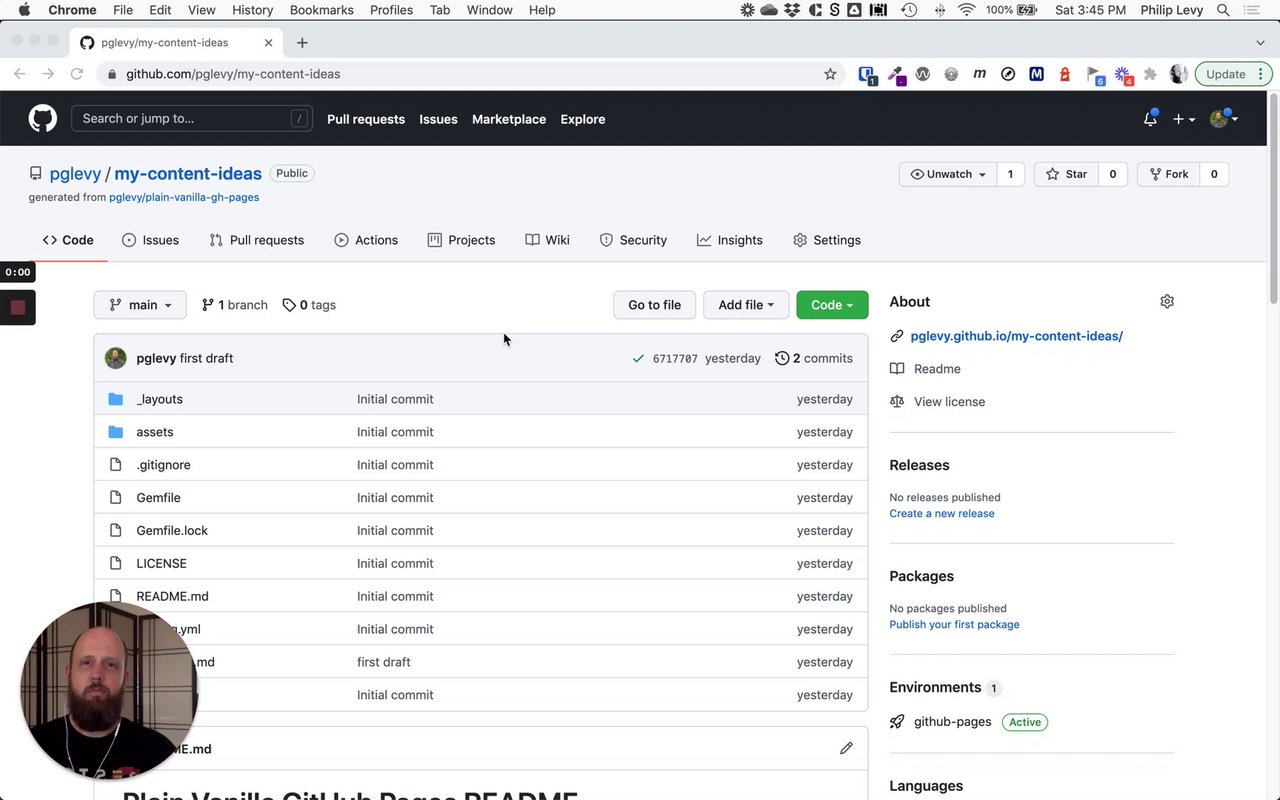Expand the main branch dropdown
This screenshot has width=1280, height=800.
[140, 305]
